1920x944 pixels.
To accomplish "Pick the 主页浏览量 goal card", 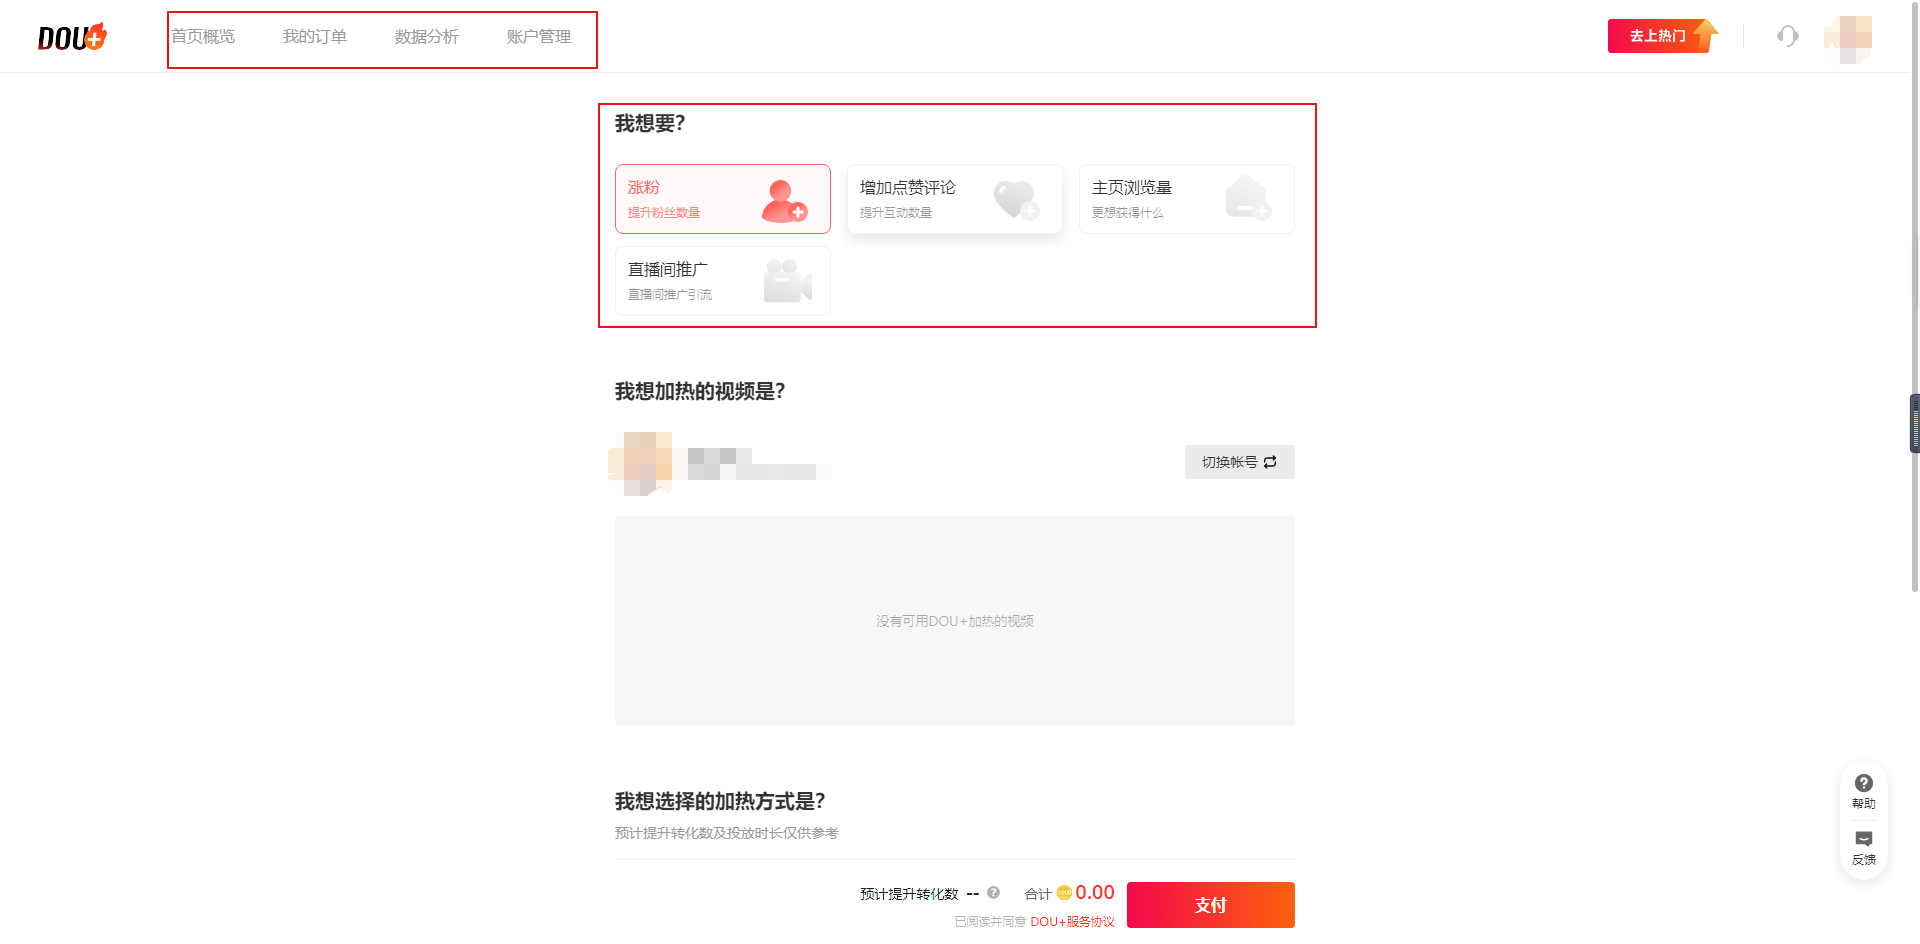I will click(1186, 199).
